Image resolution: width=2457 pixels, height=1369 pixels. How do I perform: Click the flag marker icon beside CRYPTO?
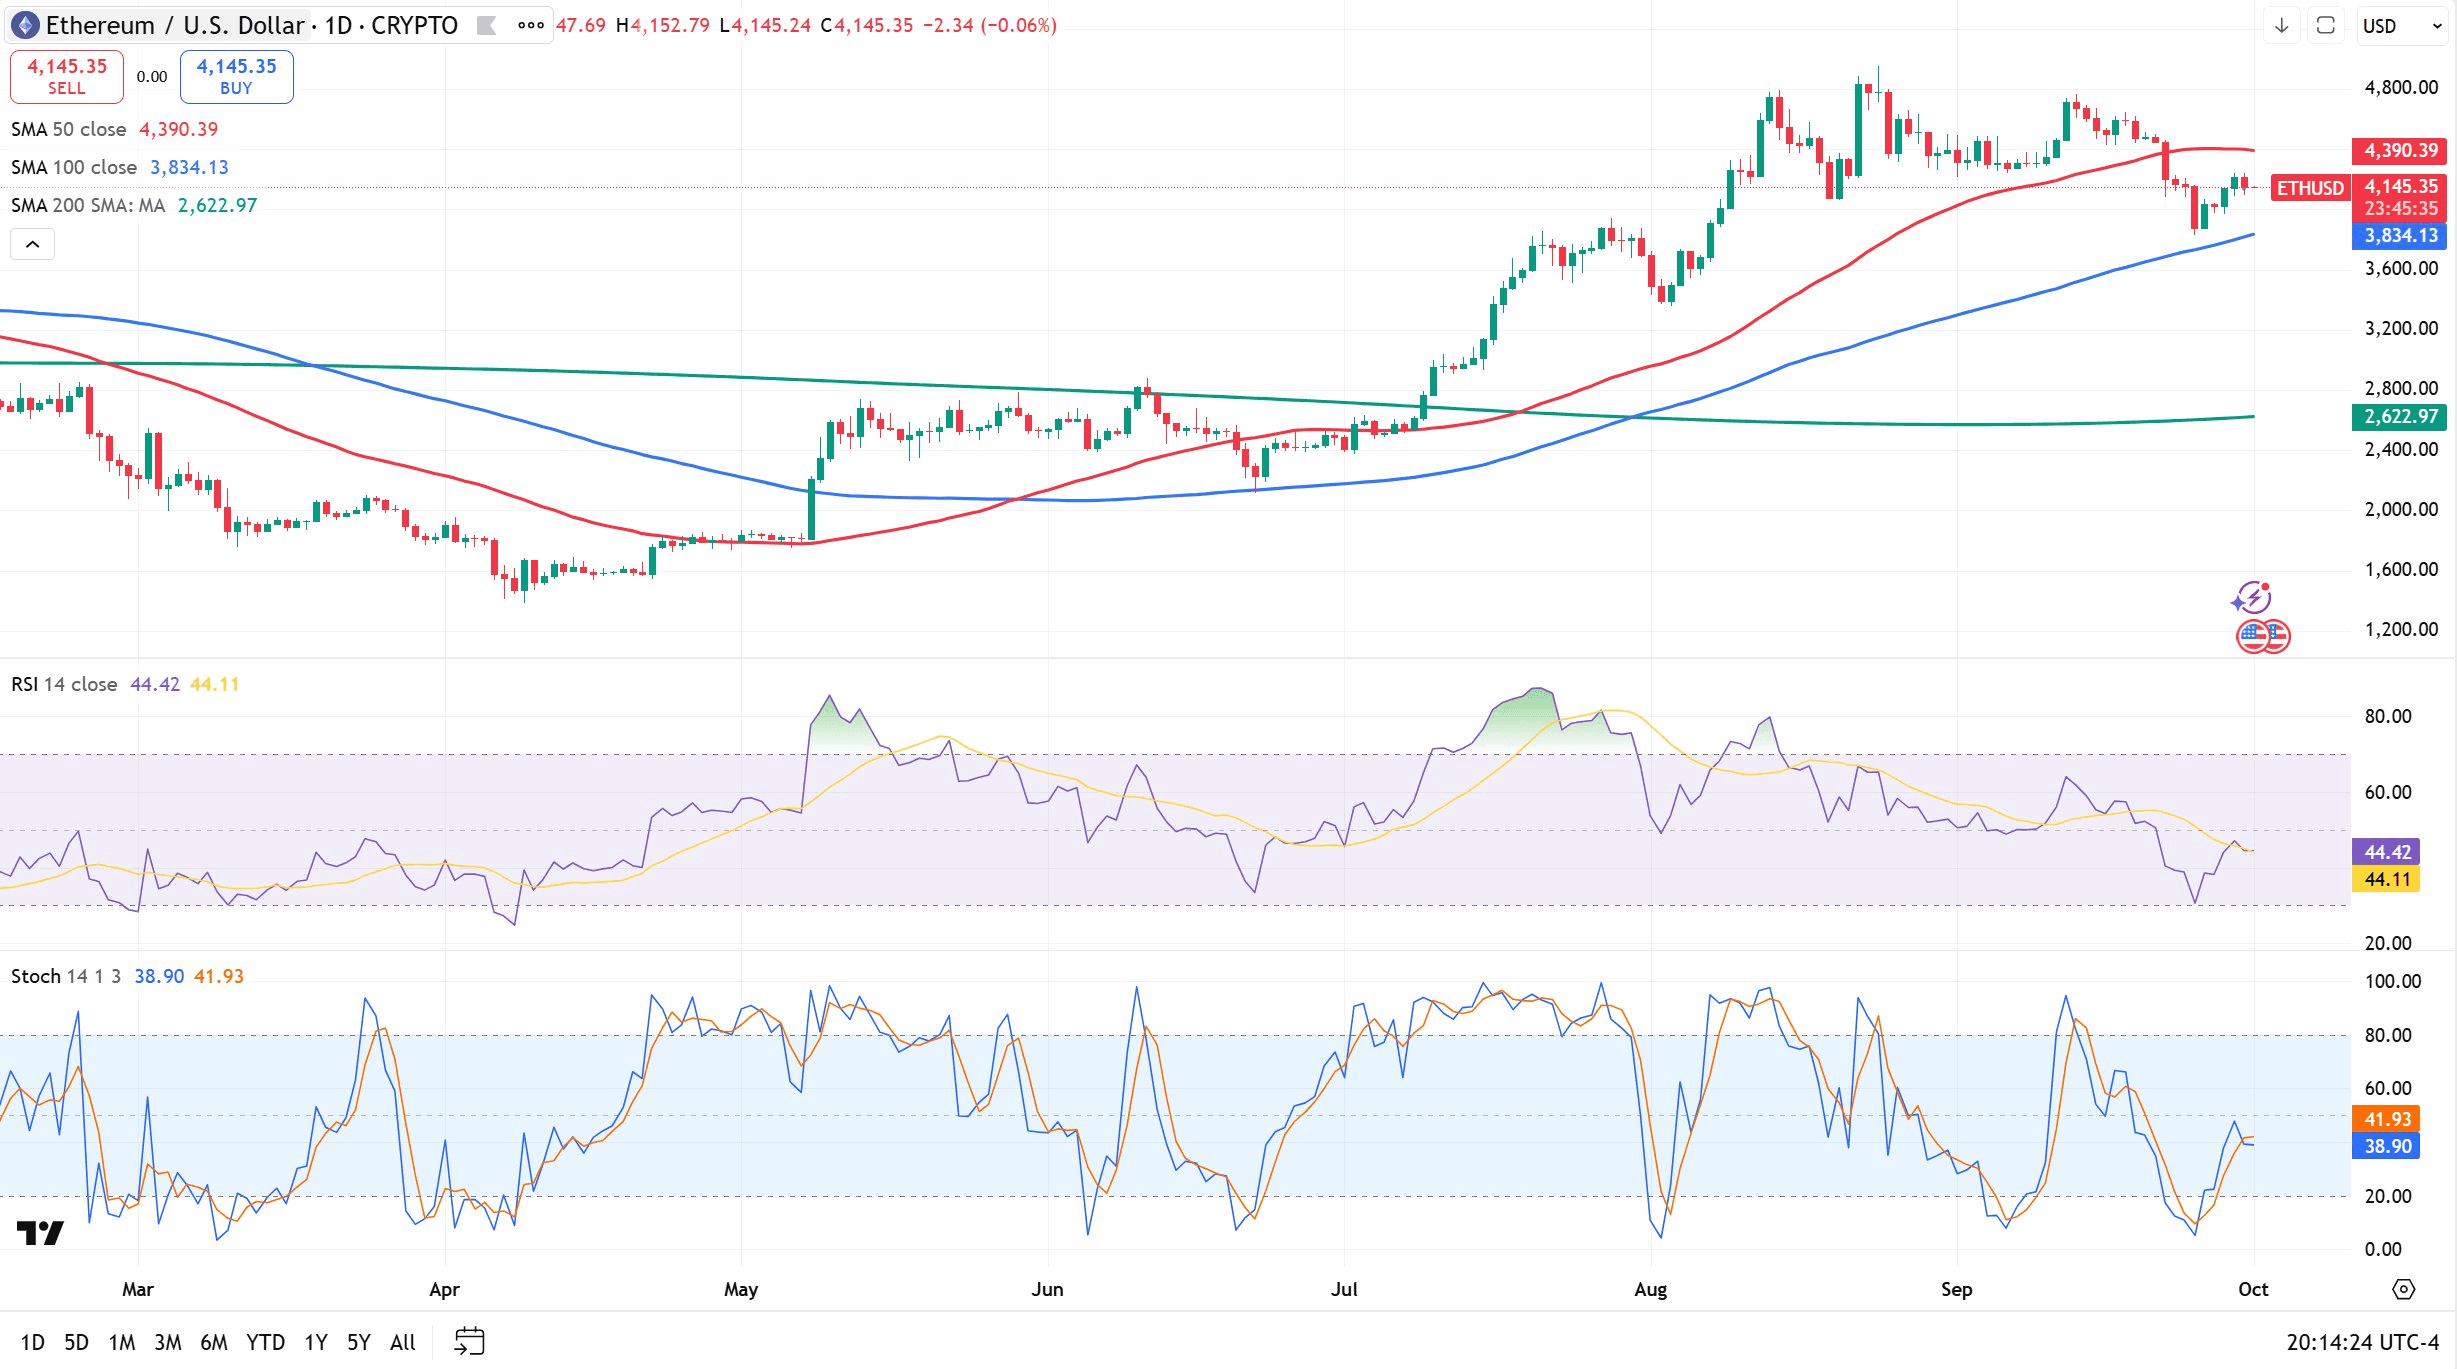pyautogui.click(x=487, y=26)
